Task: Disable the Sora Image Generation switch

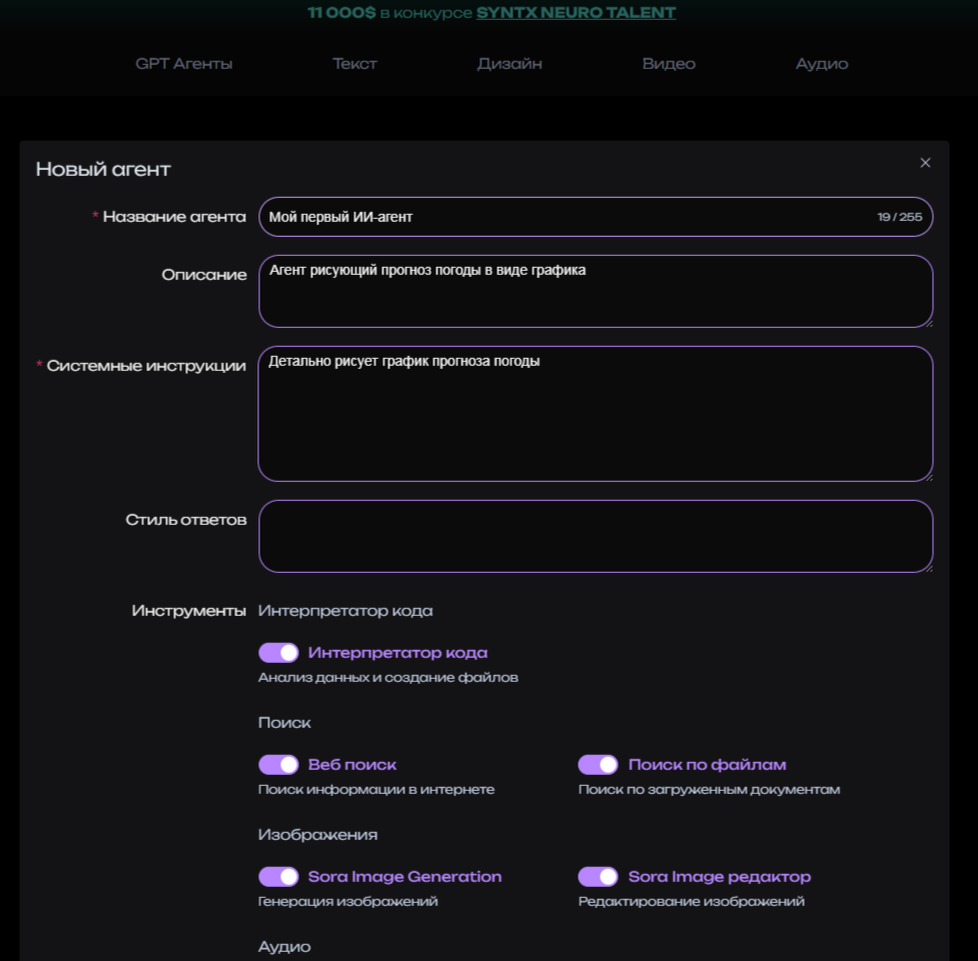Action: (279, 877)
